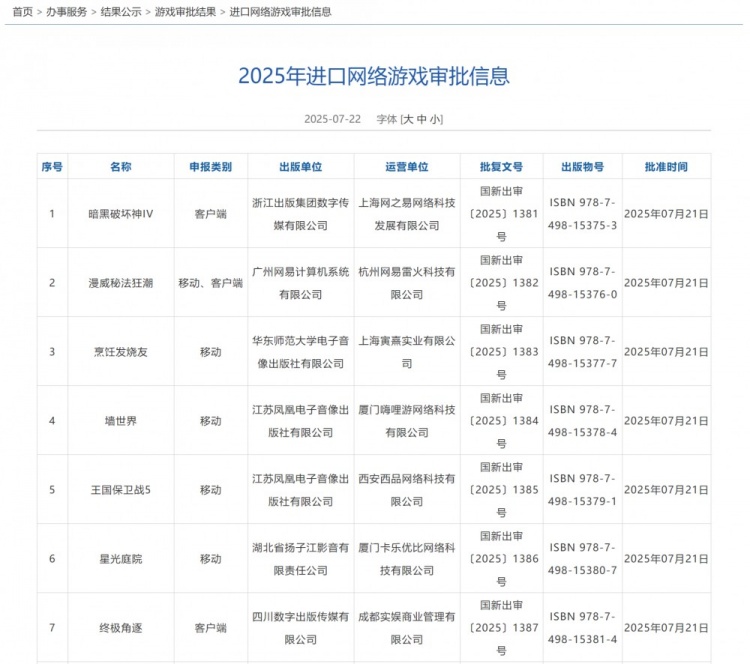Image resolution: width=750 pixels, height=664 pixels.
Task: Click ISBN 978-7-498-15379-1
Action: tap(583, 490)
